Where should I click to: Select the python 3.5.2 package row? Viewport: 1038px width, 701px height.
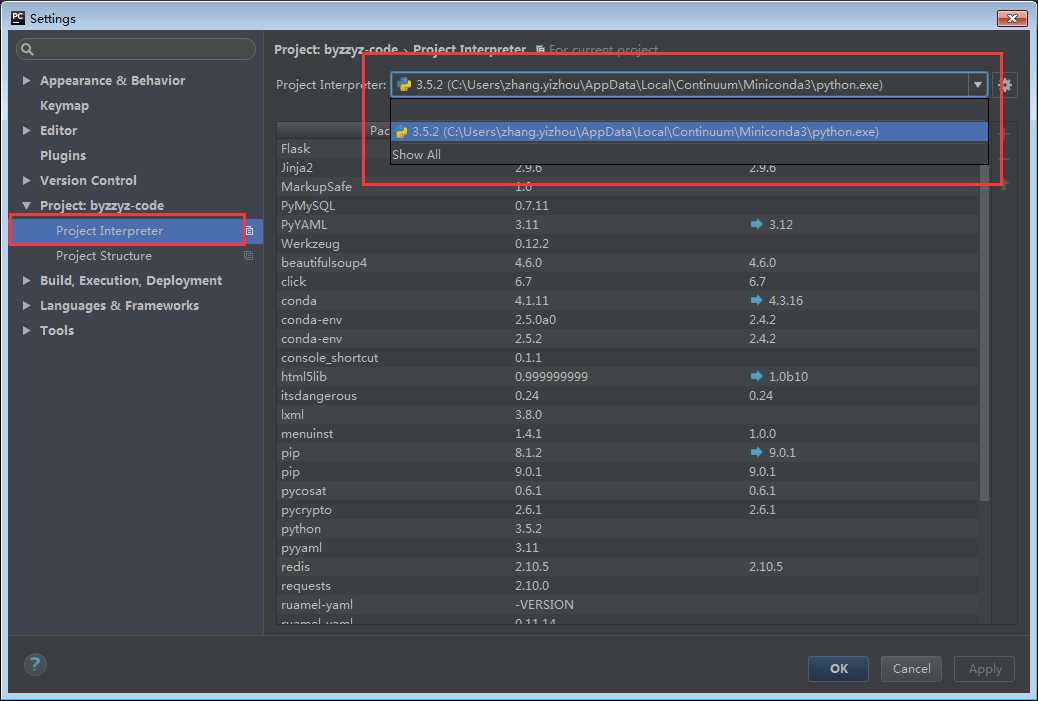(628, 529)
